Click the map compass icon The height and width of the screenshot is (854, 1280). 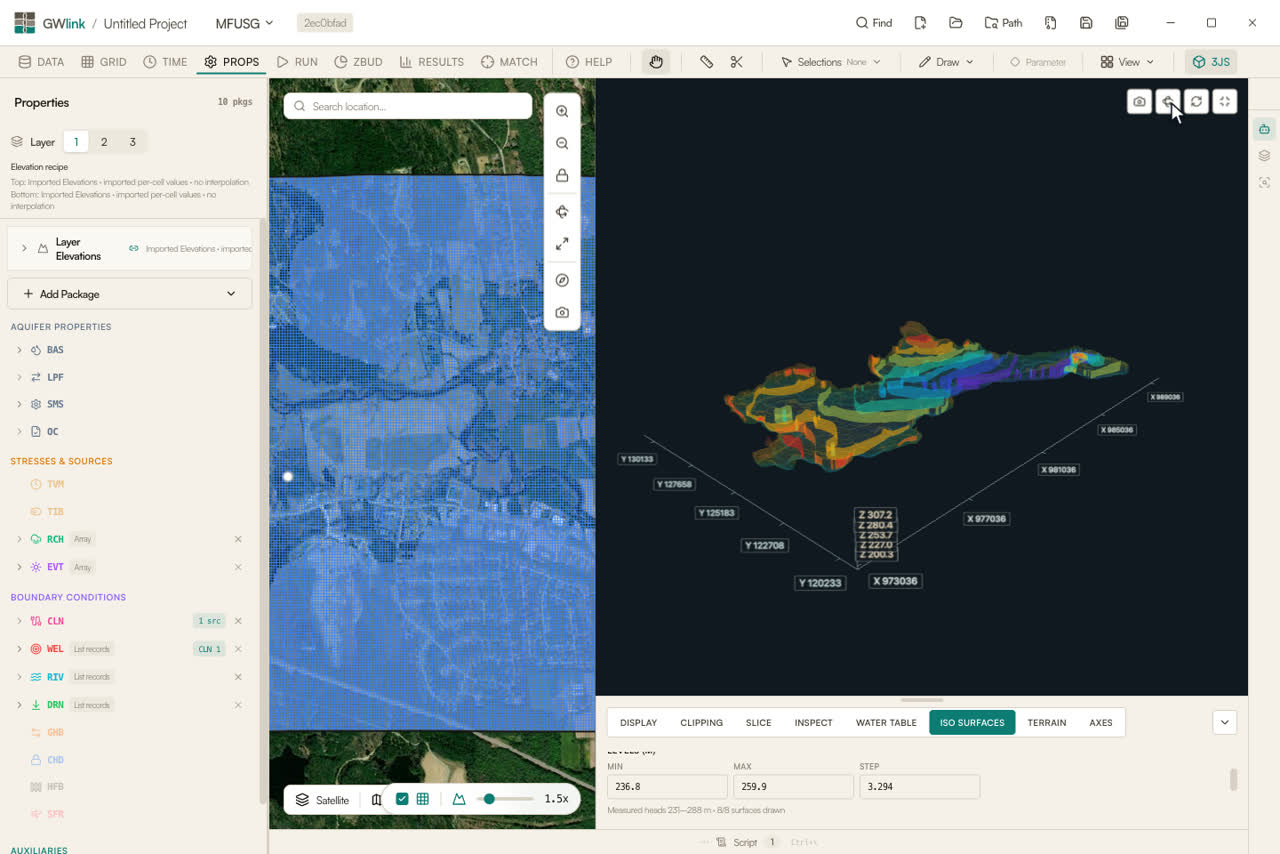click(x=562, y=280)
